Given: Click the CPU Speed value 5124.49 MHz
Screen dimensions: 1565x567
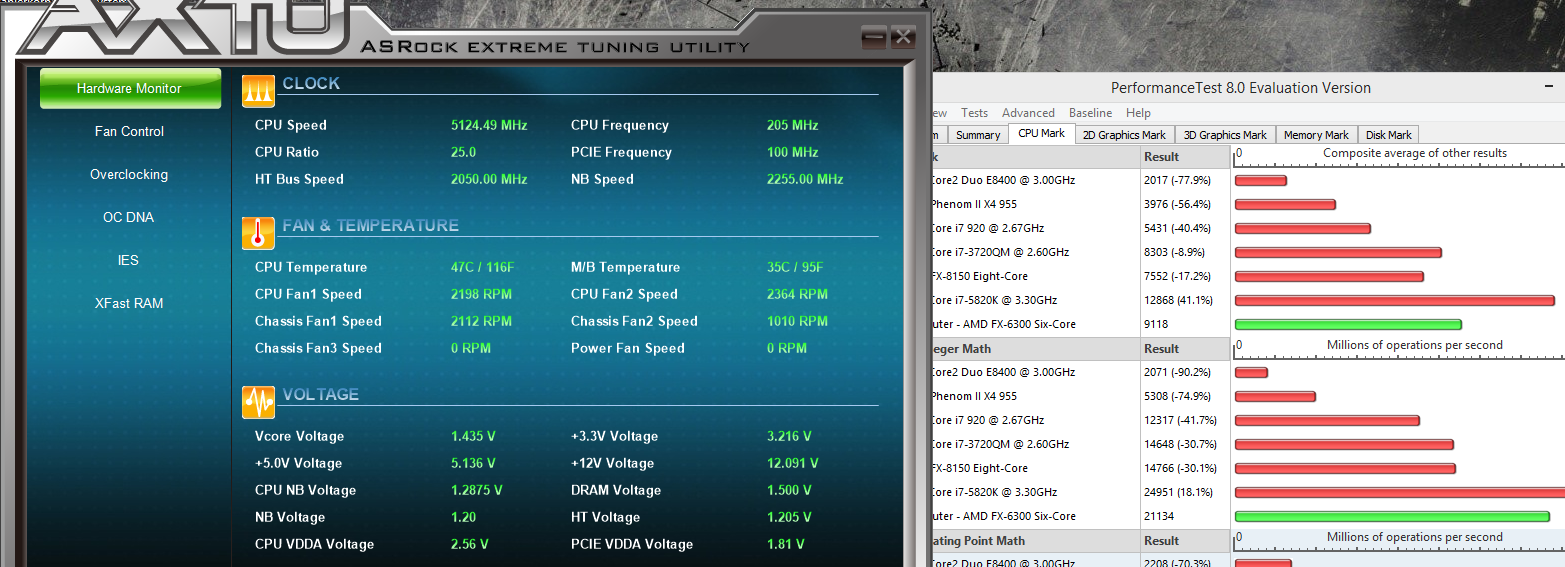Looking at the screenshot, I should click(489, 125).
